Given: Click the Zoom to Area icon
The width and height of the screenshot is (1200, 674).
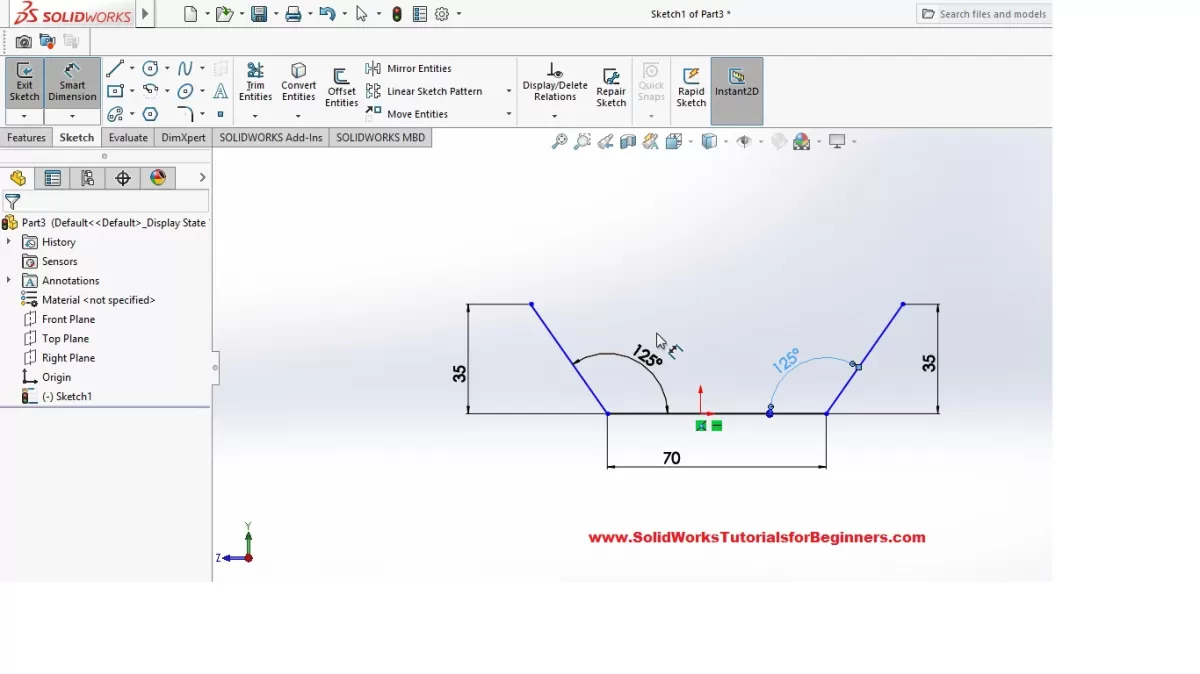Looking at the screenshot, I should click(583, 142).
